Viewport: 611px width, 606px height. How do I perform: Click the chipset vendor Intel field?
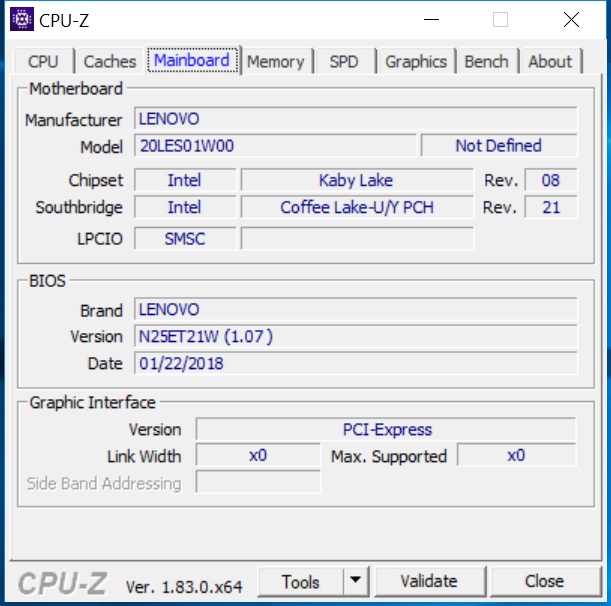[185, 180]
